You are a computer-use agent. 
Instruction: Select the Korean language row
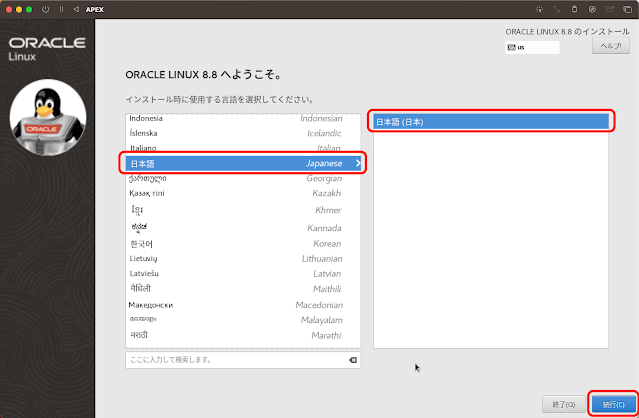coord(243,244)
